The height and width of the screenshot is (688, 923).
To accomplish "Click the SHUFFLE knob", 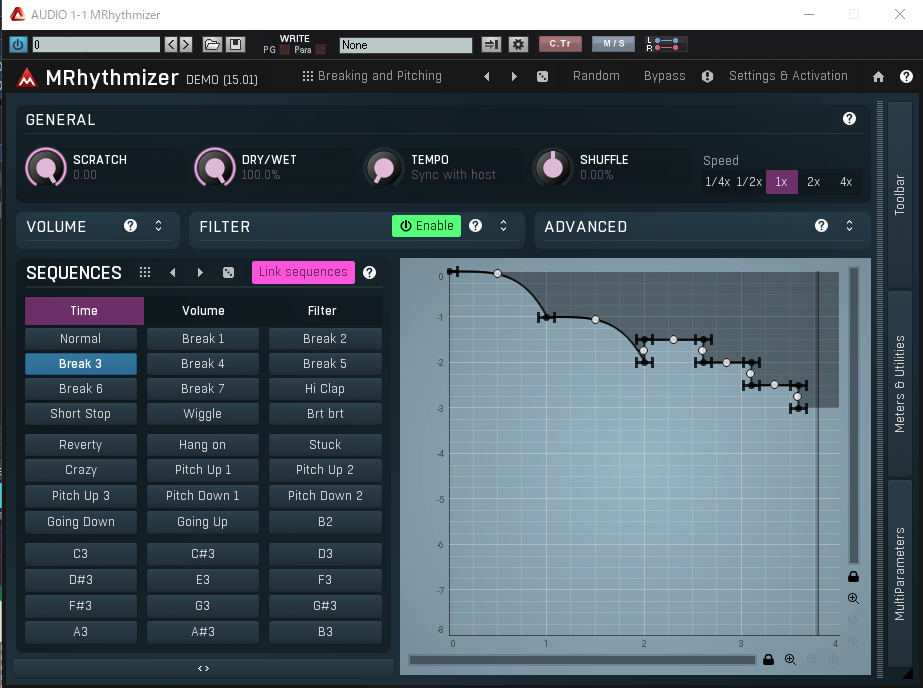I will click(553, 168).
